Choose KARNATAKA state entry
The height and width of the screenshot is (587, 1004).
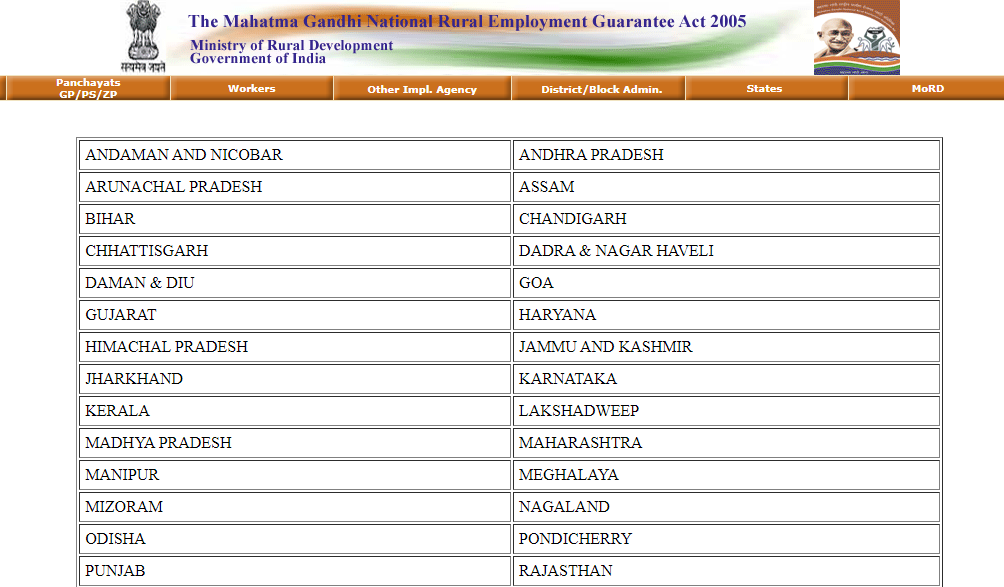[x=567, y=379]
